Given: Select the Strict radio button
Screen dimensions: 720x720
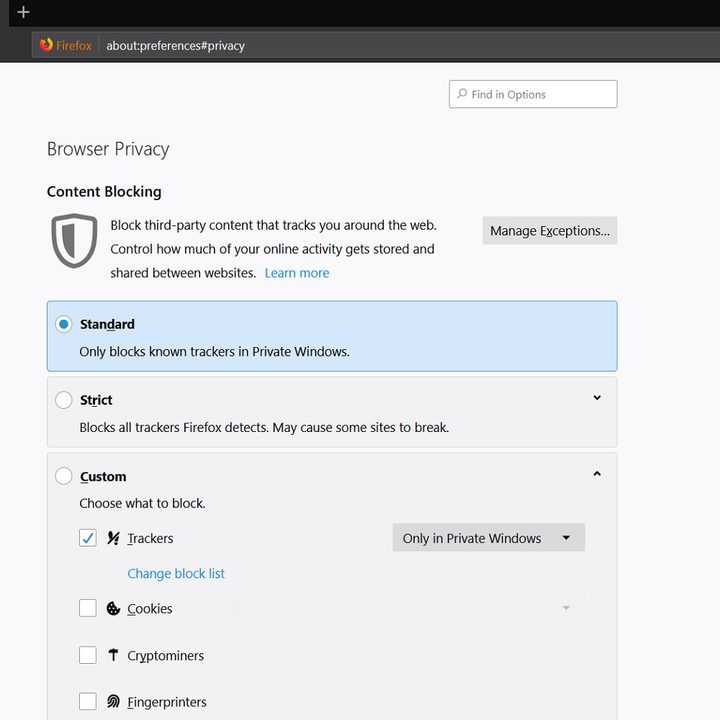Looking at the screenshot, I should tap(63, 400).
